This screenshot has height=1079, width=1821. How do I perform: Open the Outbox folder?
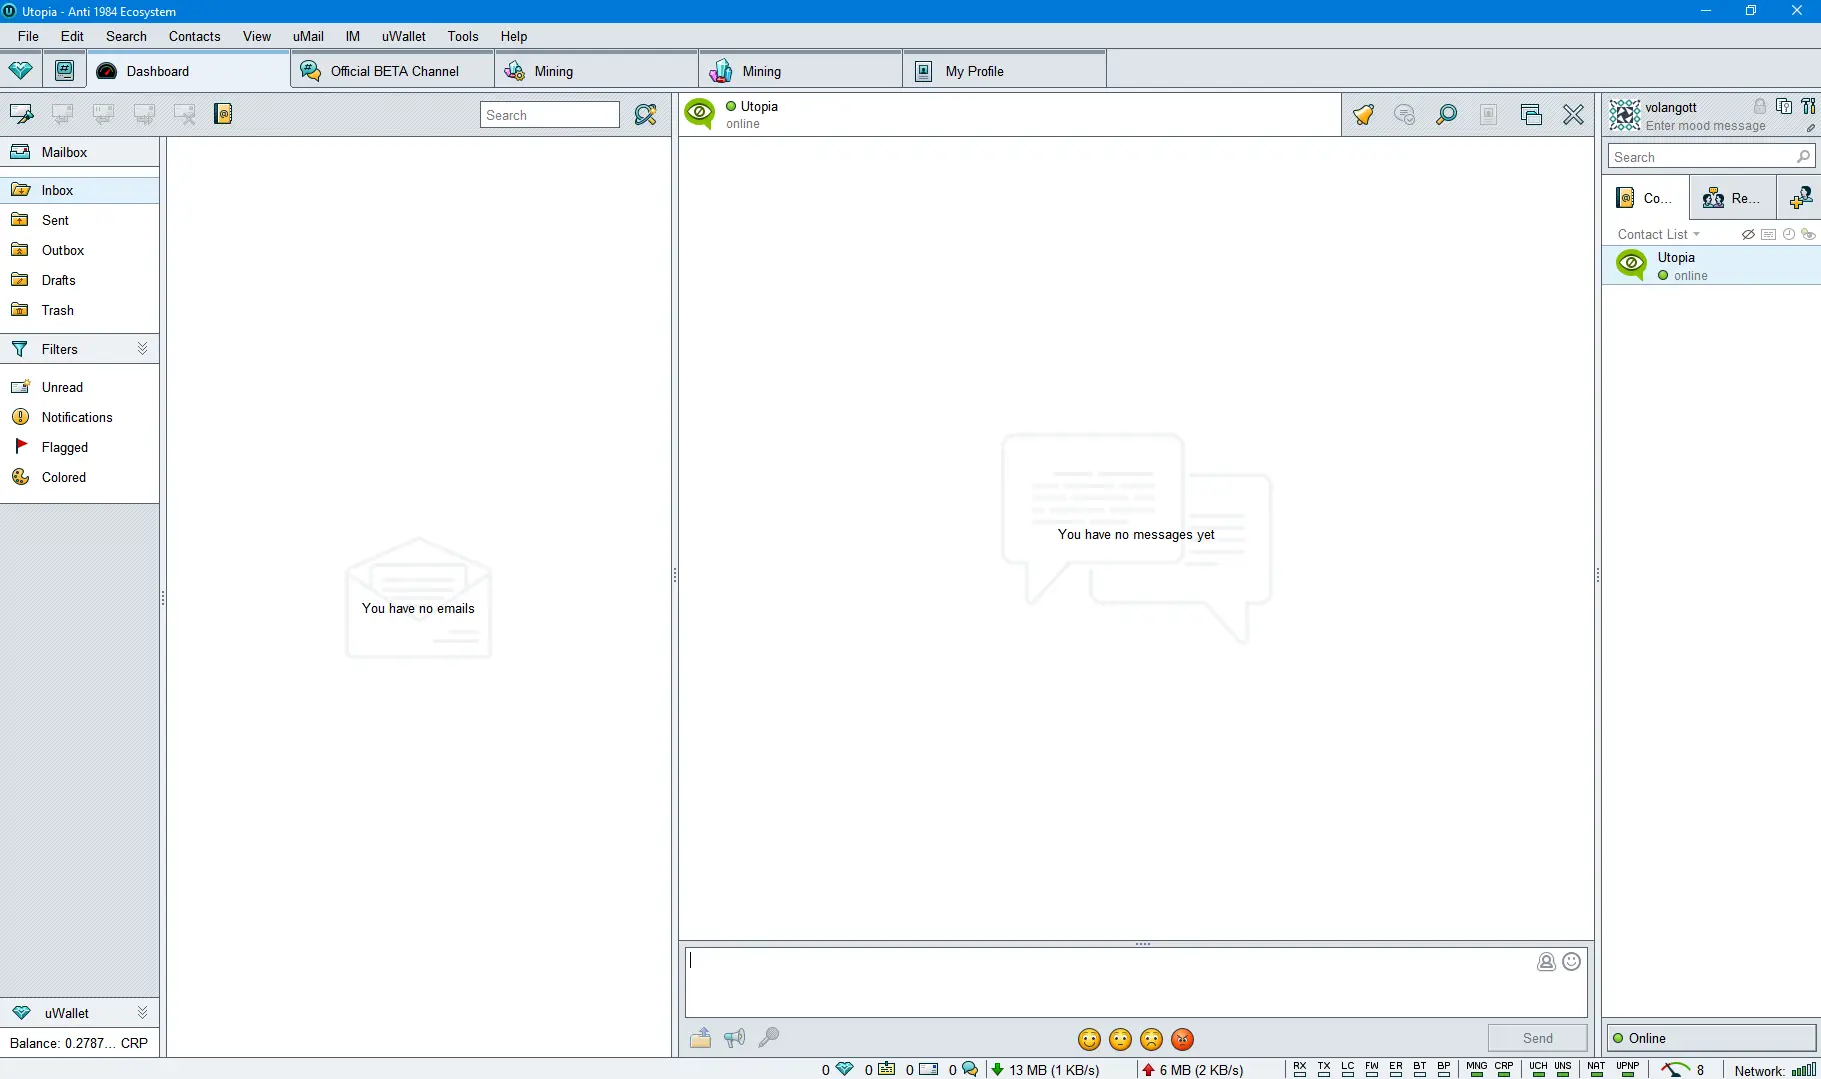coord(80,250)
